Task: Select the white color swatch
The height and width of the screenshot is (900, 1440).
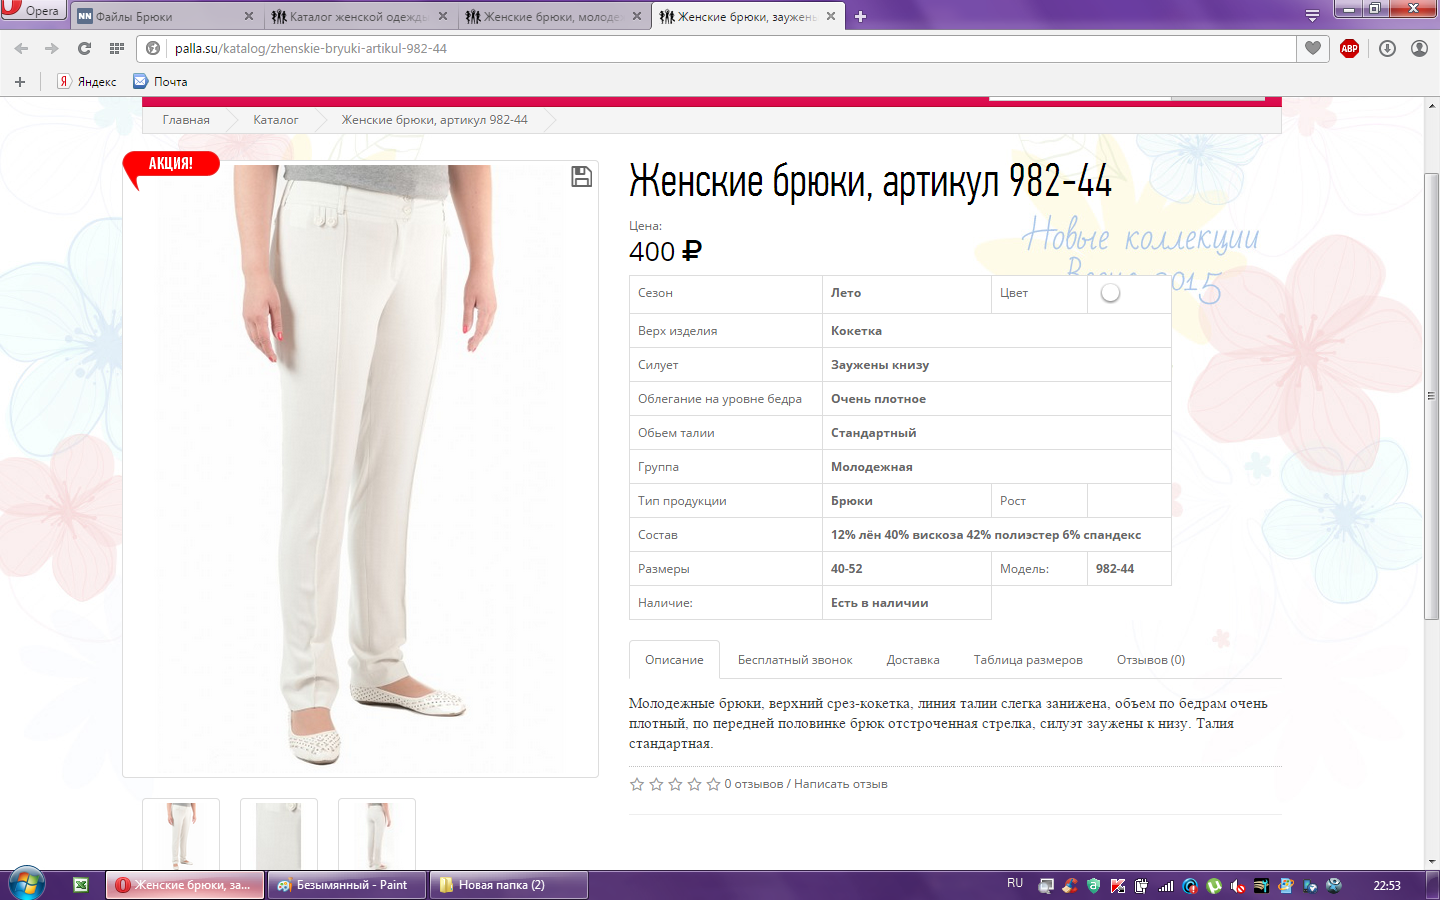Action: point(1110,293)
